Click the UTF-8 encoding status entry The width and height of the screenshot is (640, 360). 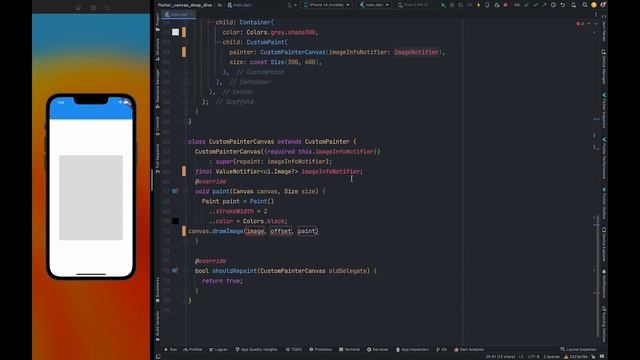[533, 357]
